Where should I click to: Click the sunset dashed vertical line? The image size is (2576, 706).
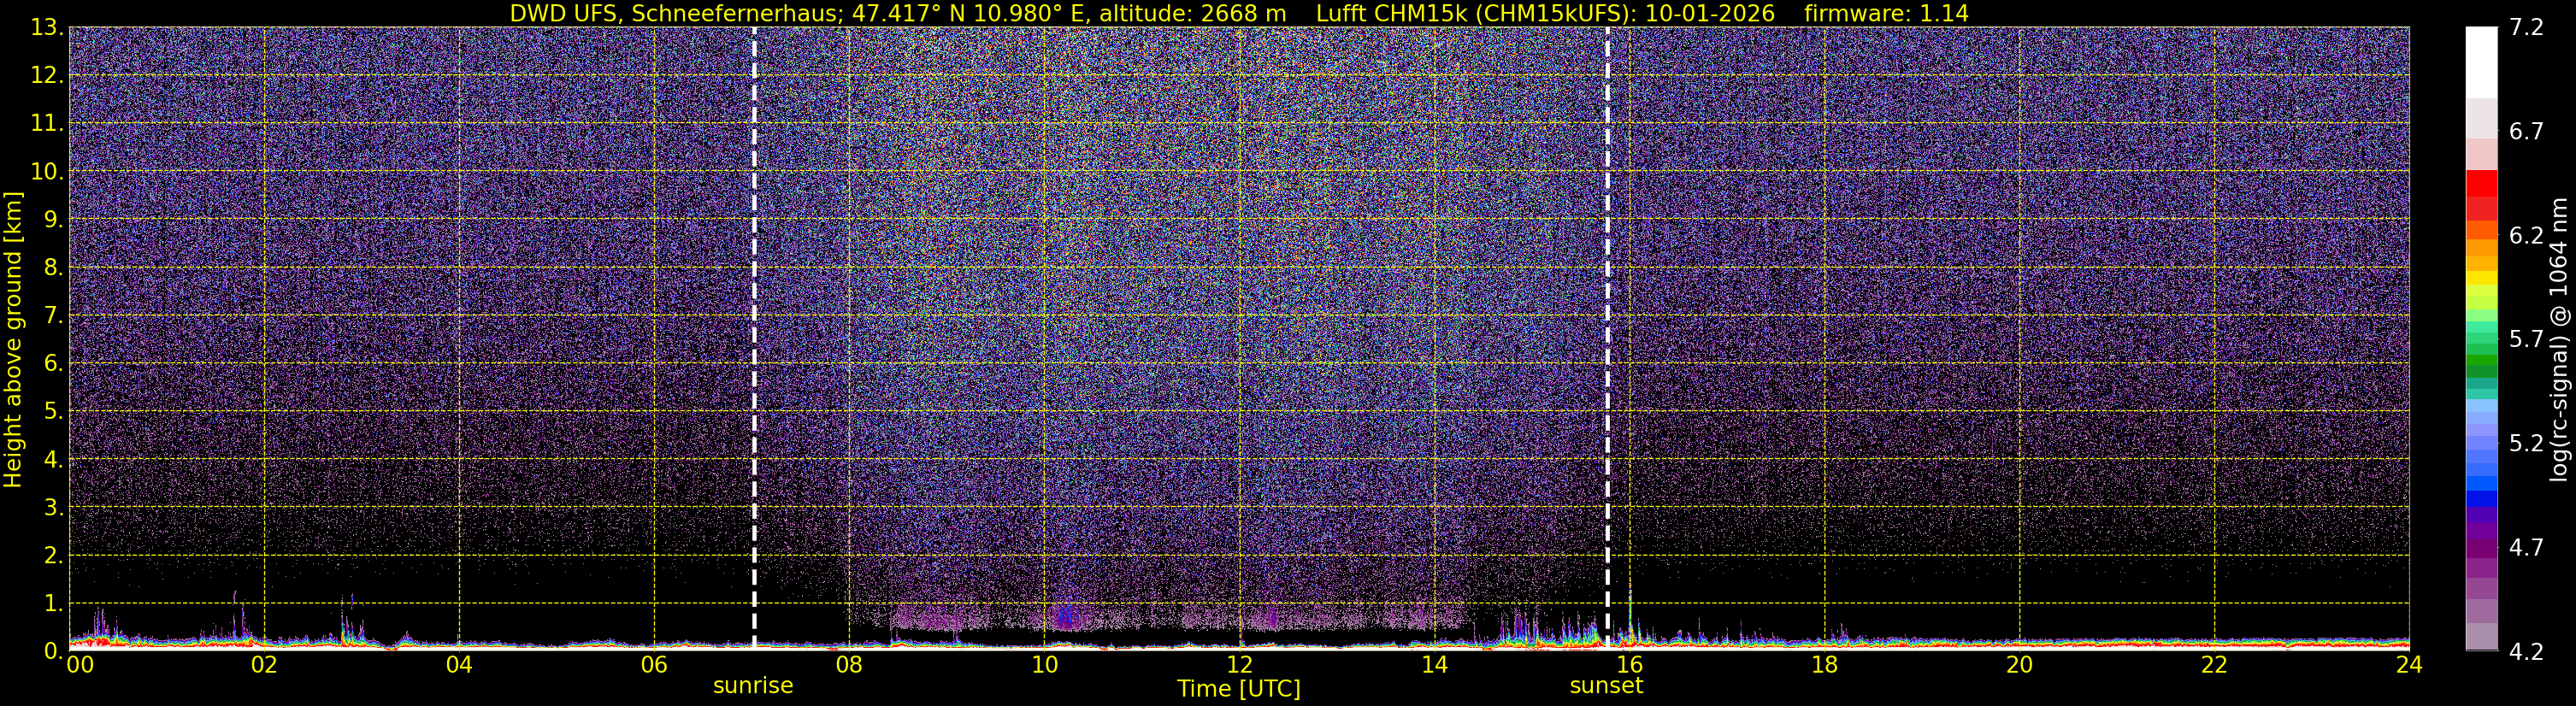1607,338
